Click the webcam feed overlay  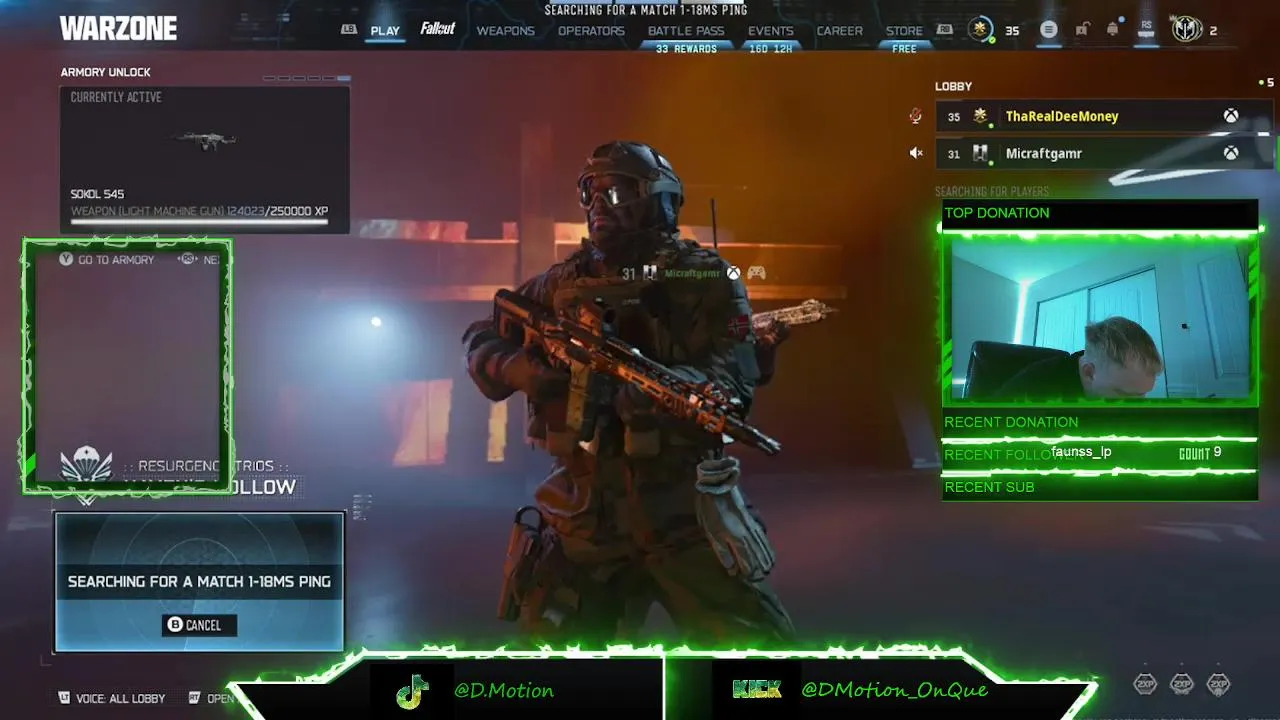1100,320
